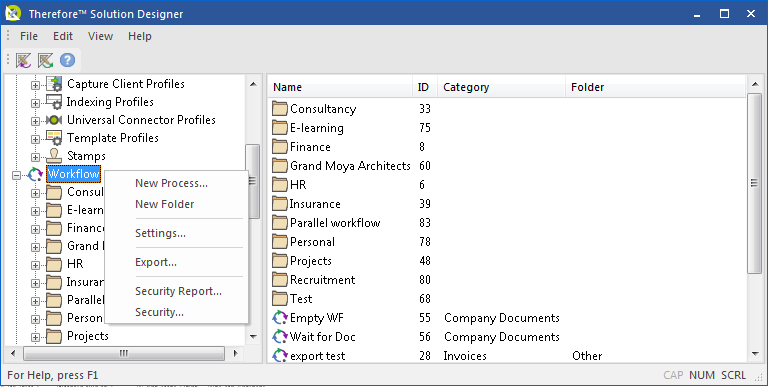
Task: Choose New Process... from context menu
Action: coord(172,183)
